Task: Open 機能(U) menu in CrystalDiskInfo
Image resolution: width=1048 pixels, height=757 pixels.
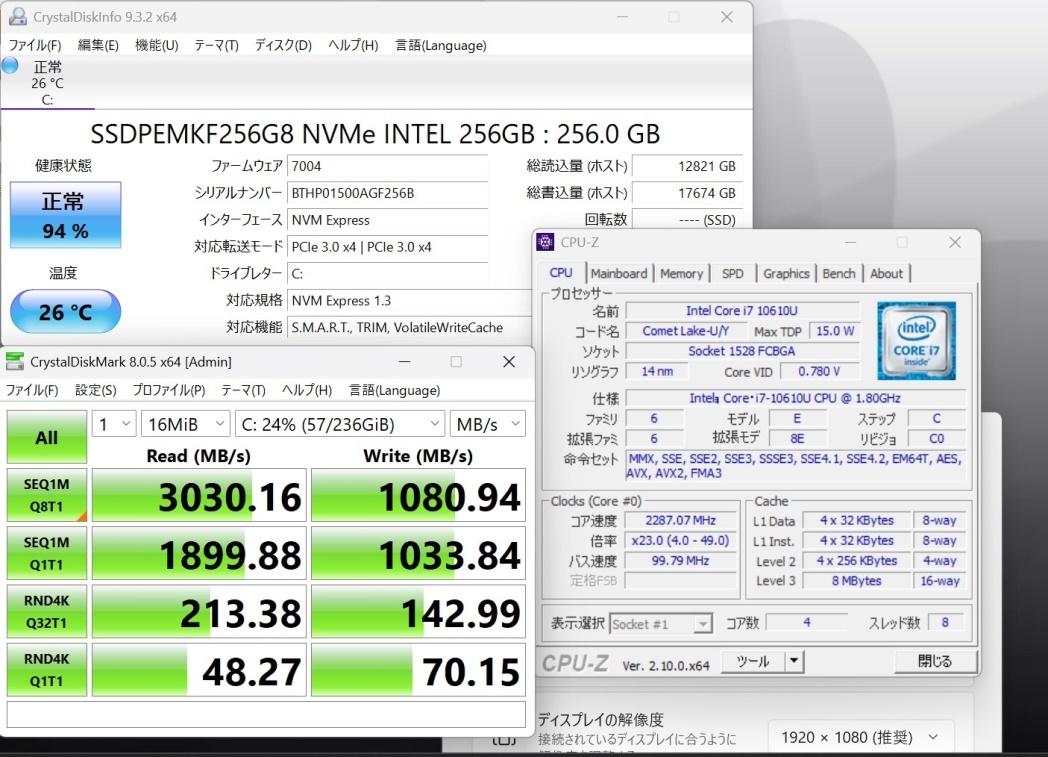Action: tap(156, 45)
